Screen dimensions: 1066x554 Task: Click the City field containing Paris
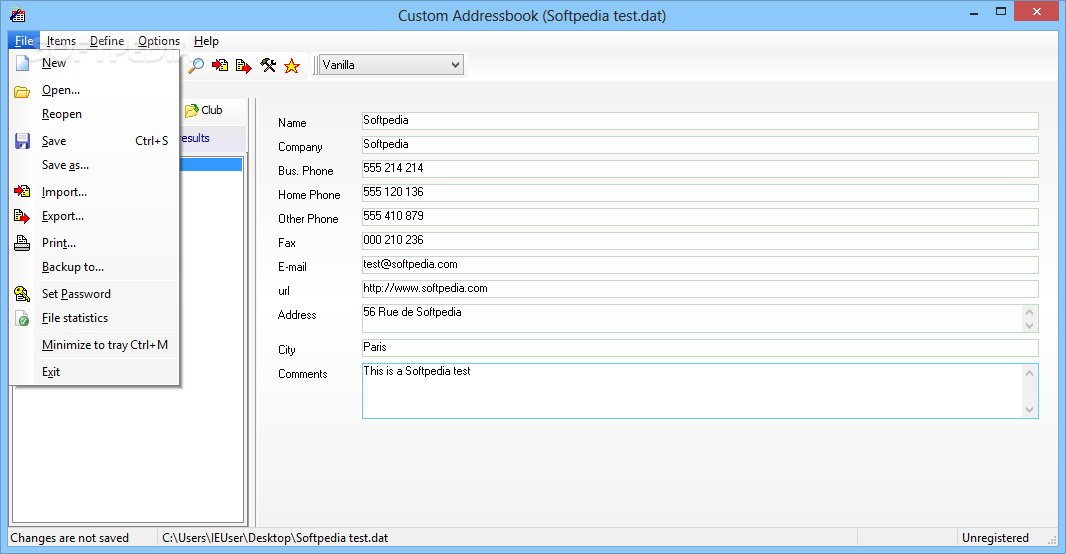click(x=700, y=348)
